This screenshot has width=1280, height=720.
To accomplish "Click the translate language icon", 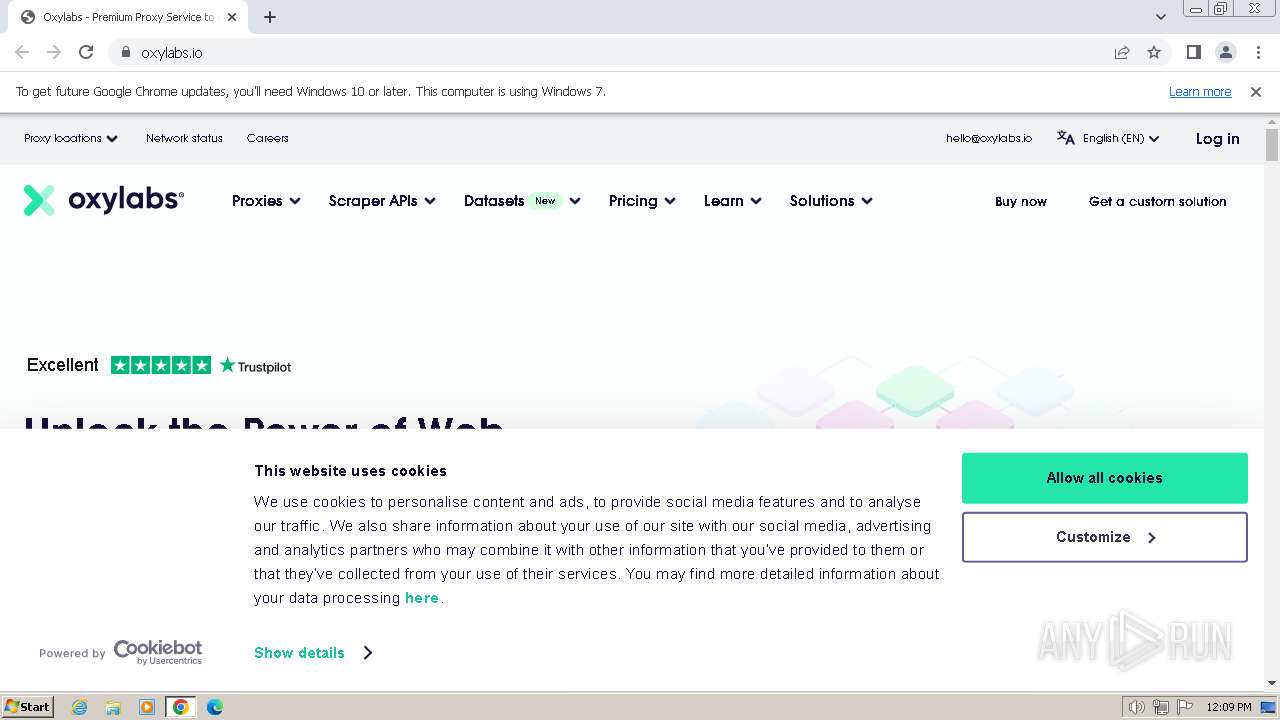I will click(1066, 138).
